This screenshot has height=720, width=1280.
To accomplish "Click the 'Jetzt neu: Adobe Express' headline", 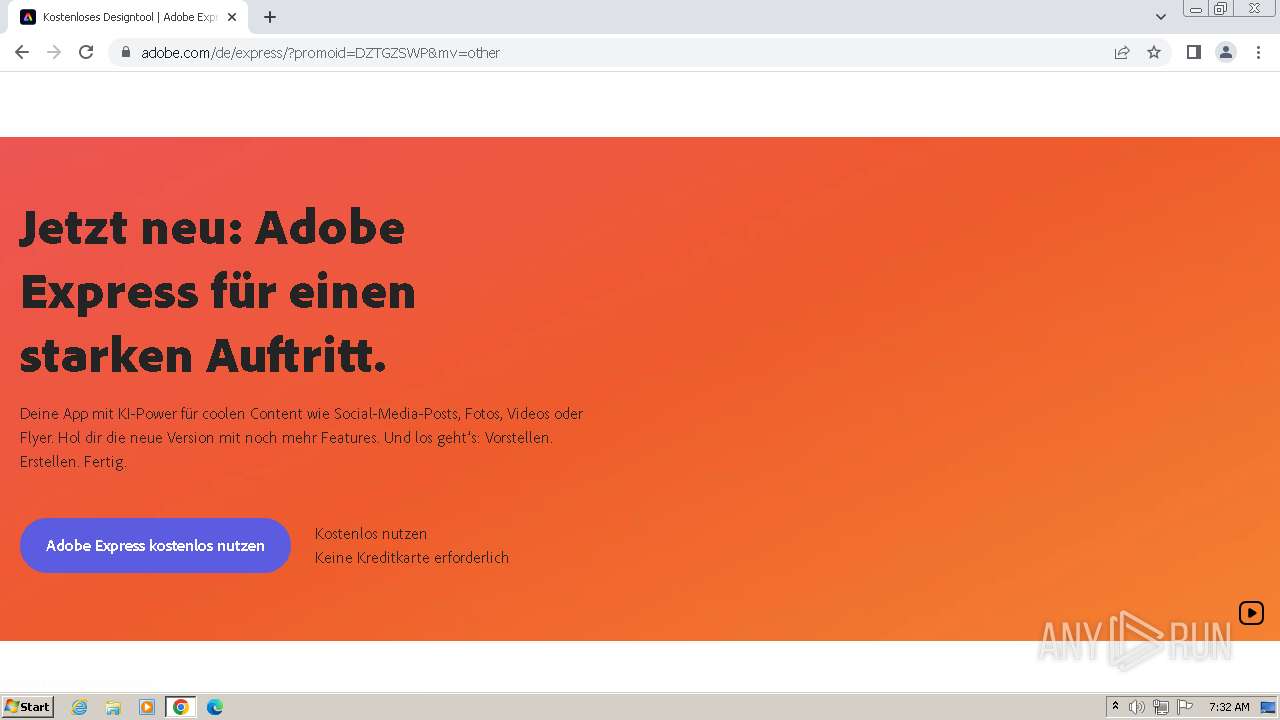I will click(x=218, y=291).
